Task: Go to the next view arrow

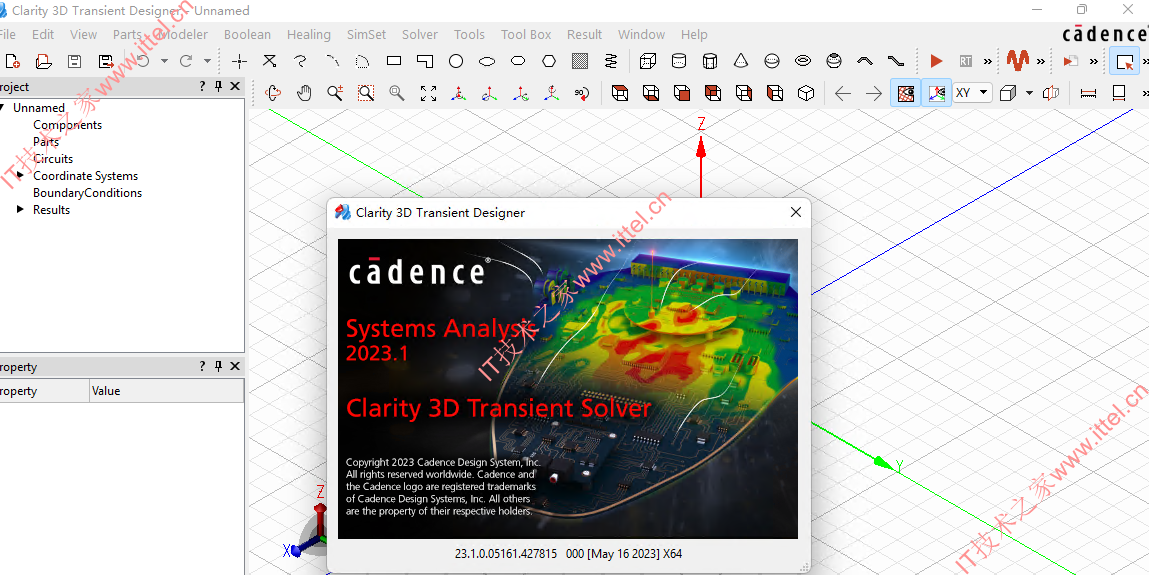Action: 873,93
